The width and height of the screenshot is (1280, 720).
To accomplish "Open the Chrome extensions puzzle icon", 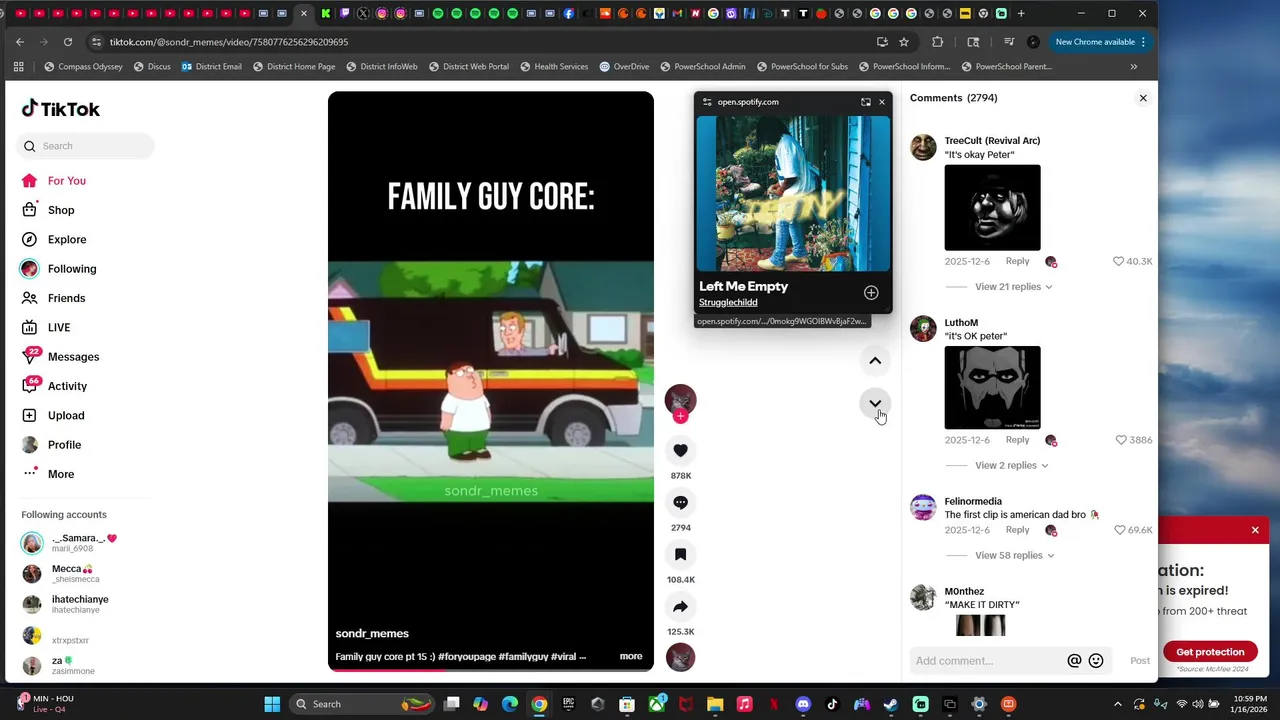I will [937, 42].
